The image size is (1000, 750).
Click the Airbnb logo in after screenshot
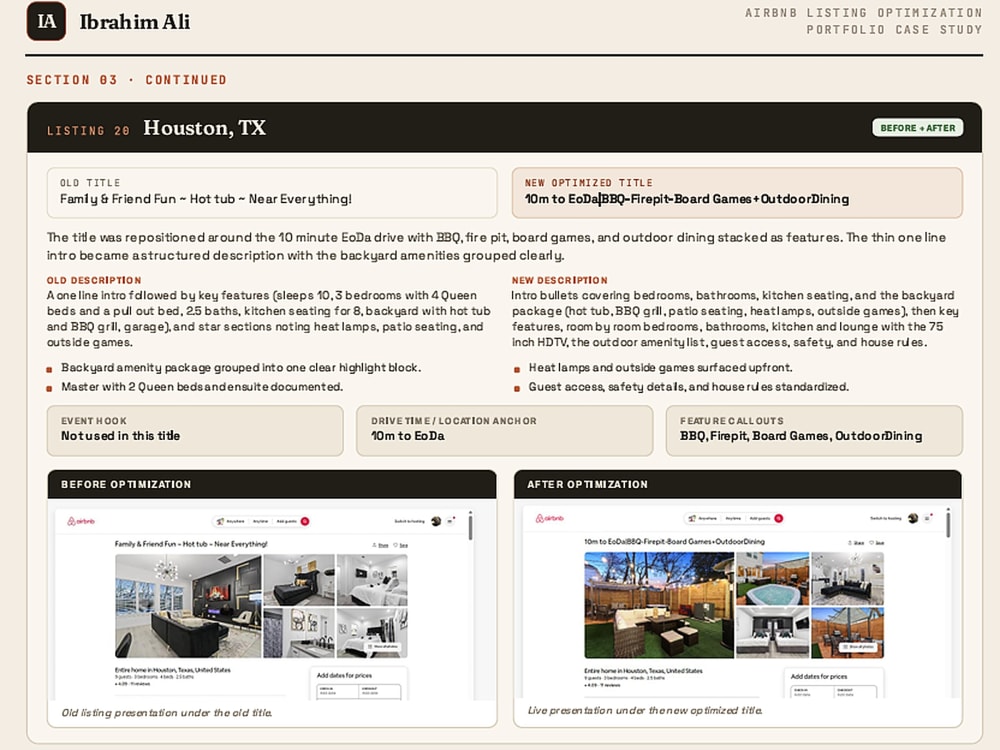point(549,518)
